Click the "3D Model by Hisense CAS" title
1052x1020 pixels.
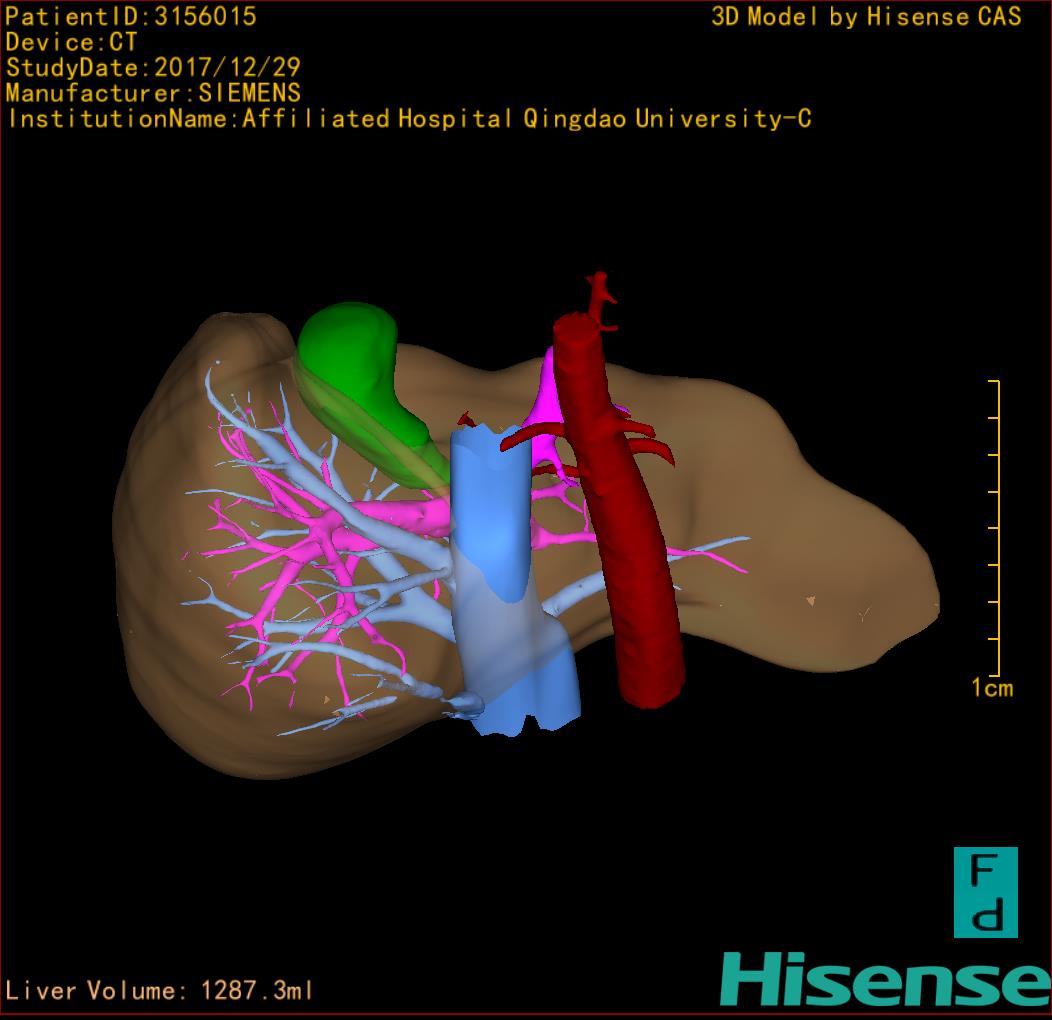point(866,16)
